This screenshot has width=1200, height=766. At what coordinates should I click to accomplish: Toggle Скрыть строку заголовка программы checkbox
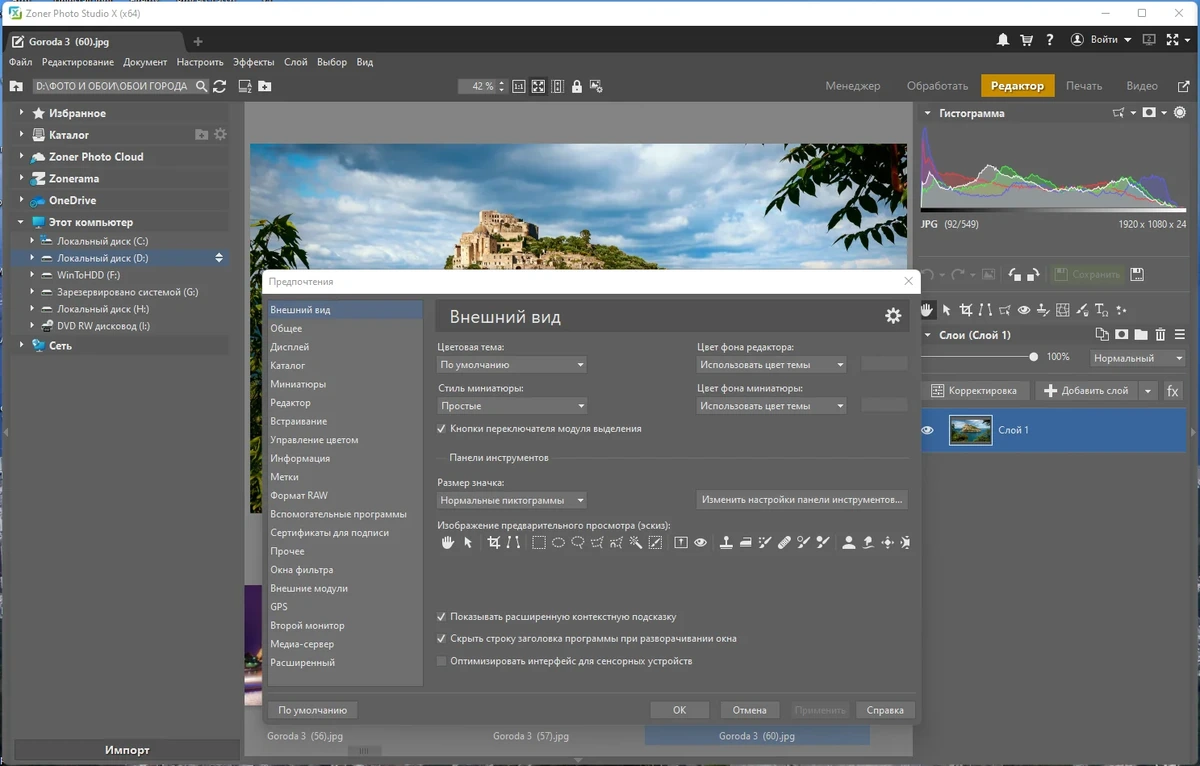442,638
